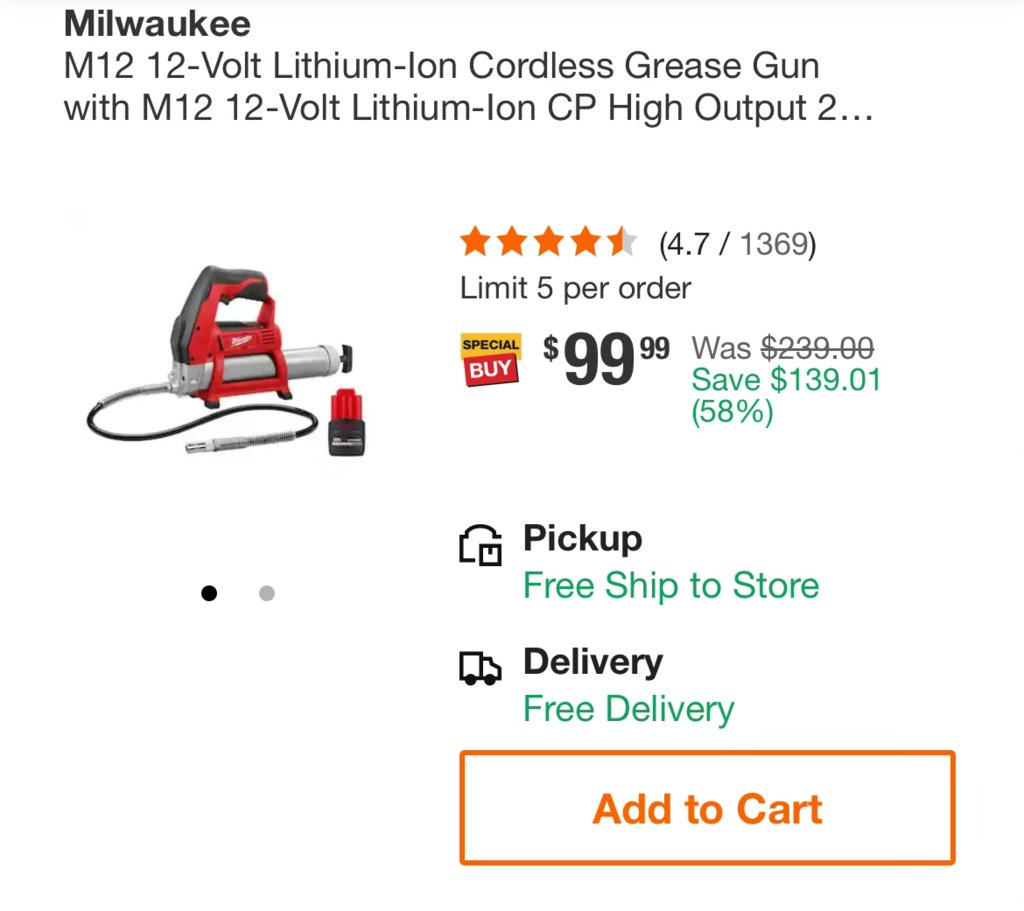Select the first black carousel dot

click(x=209, y=593)
